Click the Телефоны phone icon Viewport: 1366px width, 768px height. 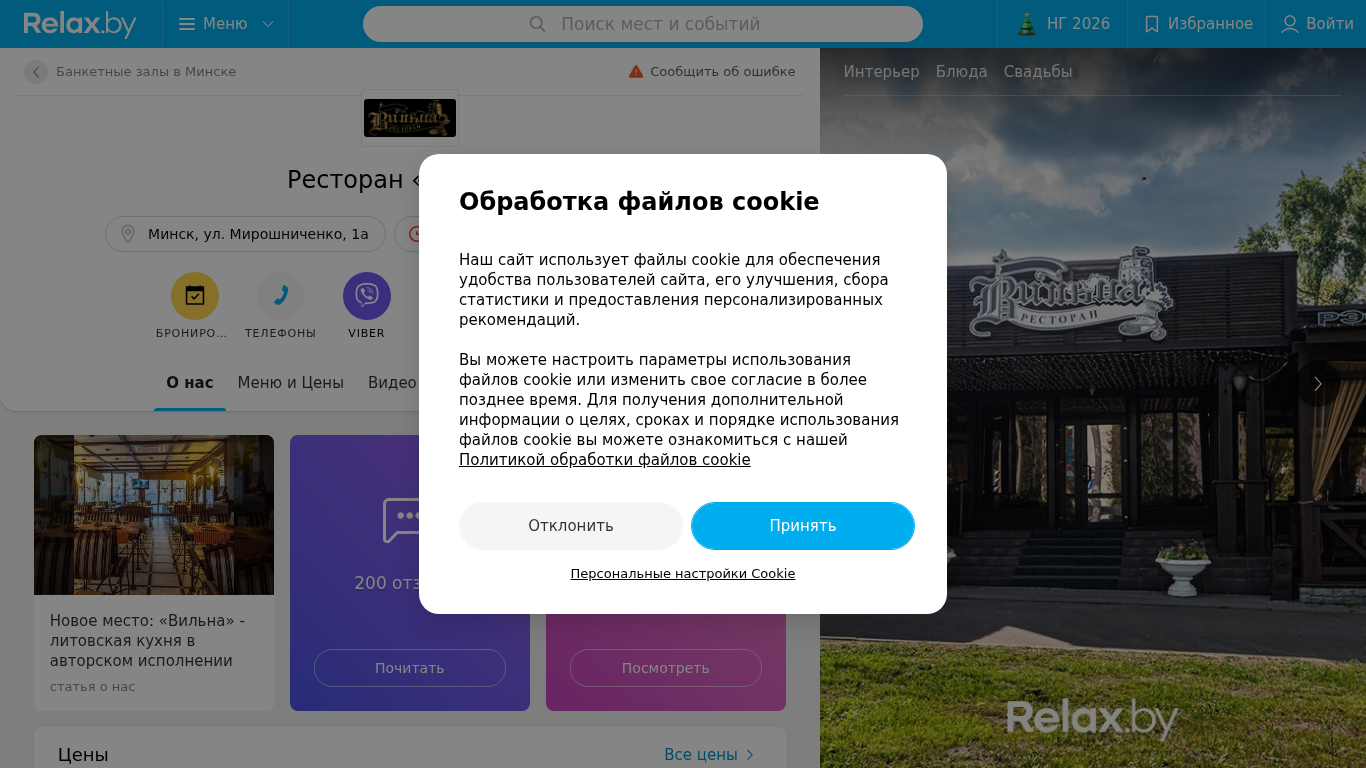[x=281, y=296]
